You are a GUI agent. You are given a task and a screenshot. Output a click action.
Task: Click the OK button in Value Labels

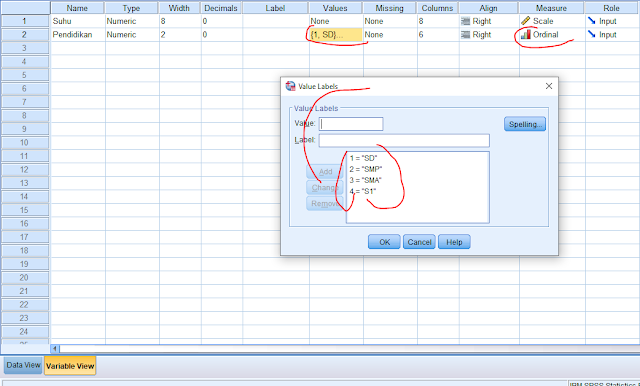click(x=384, y=242)
